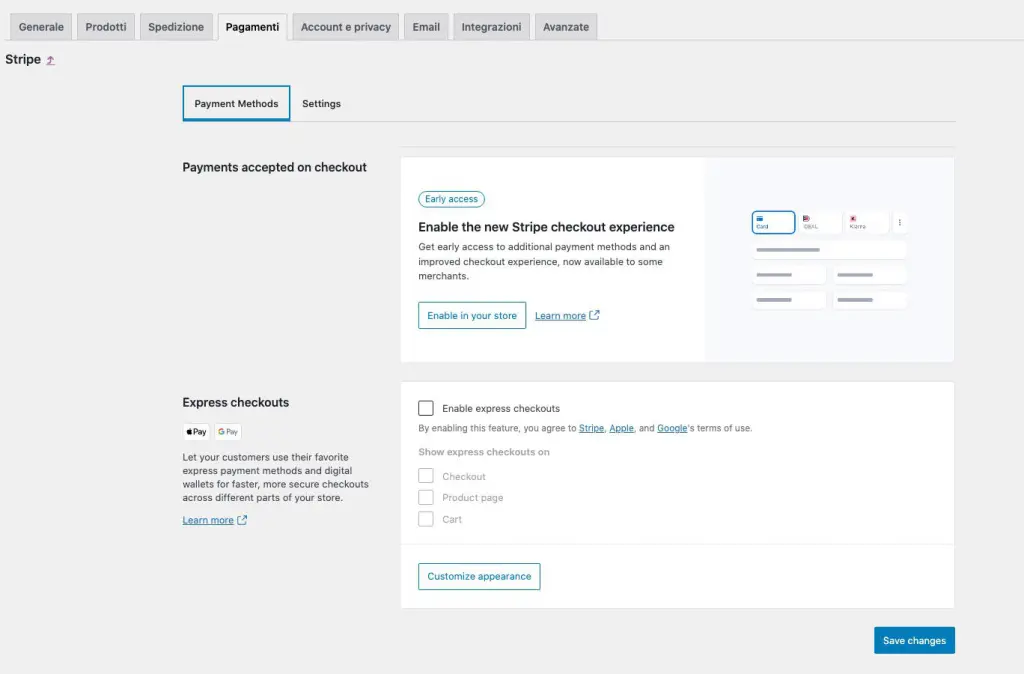This screenshot has height=674, width=1024.
Task: Click the Enable in your store button
Action: tap(472, 315)
